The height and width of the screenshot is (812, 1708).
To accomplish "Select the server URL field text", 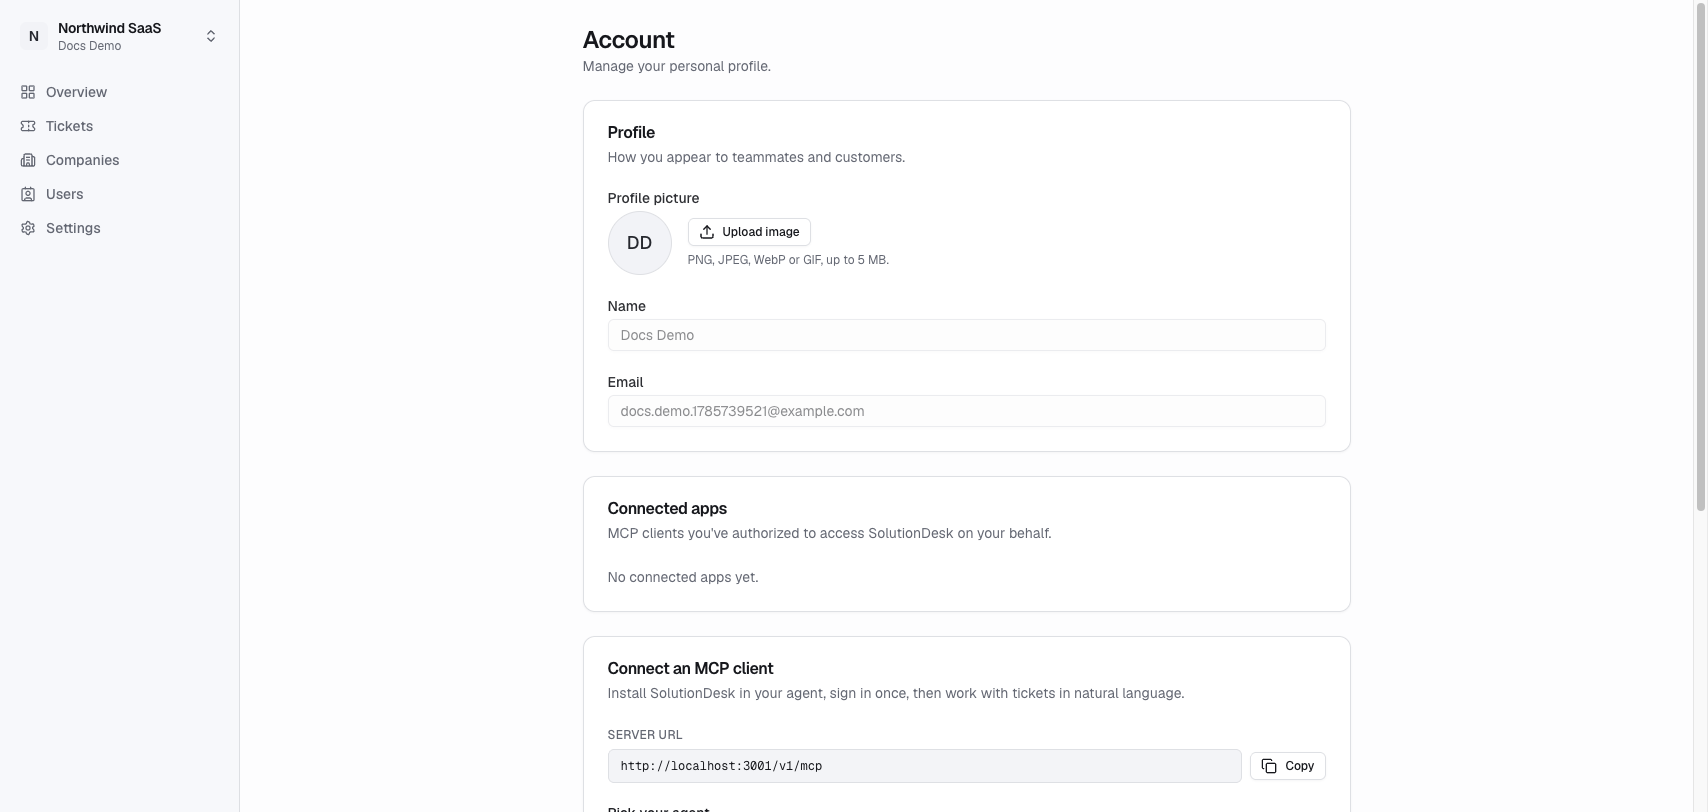I will coord(925,766).
